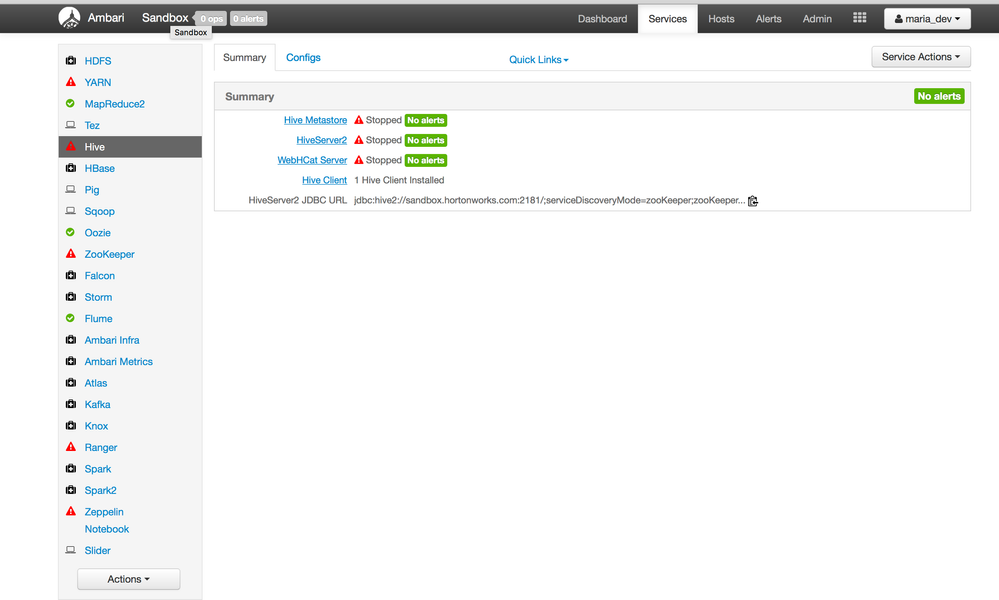Image resolution: width=999 pixels, height=600 pixels.
Task: Select '1 Hive Client Installed' text
Action: [x=399, y=180]
